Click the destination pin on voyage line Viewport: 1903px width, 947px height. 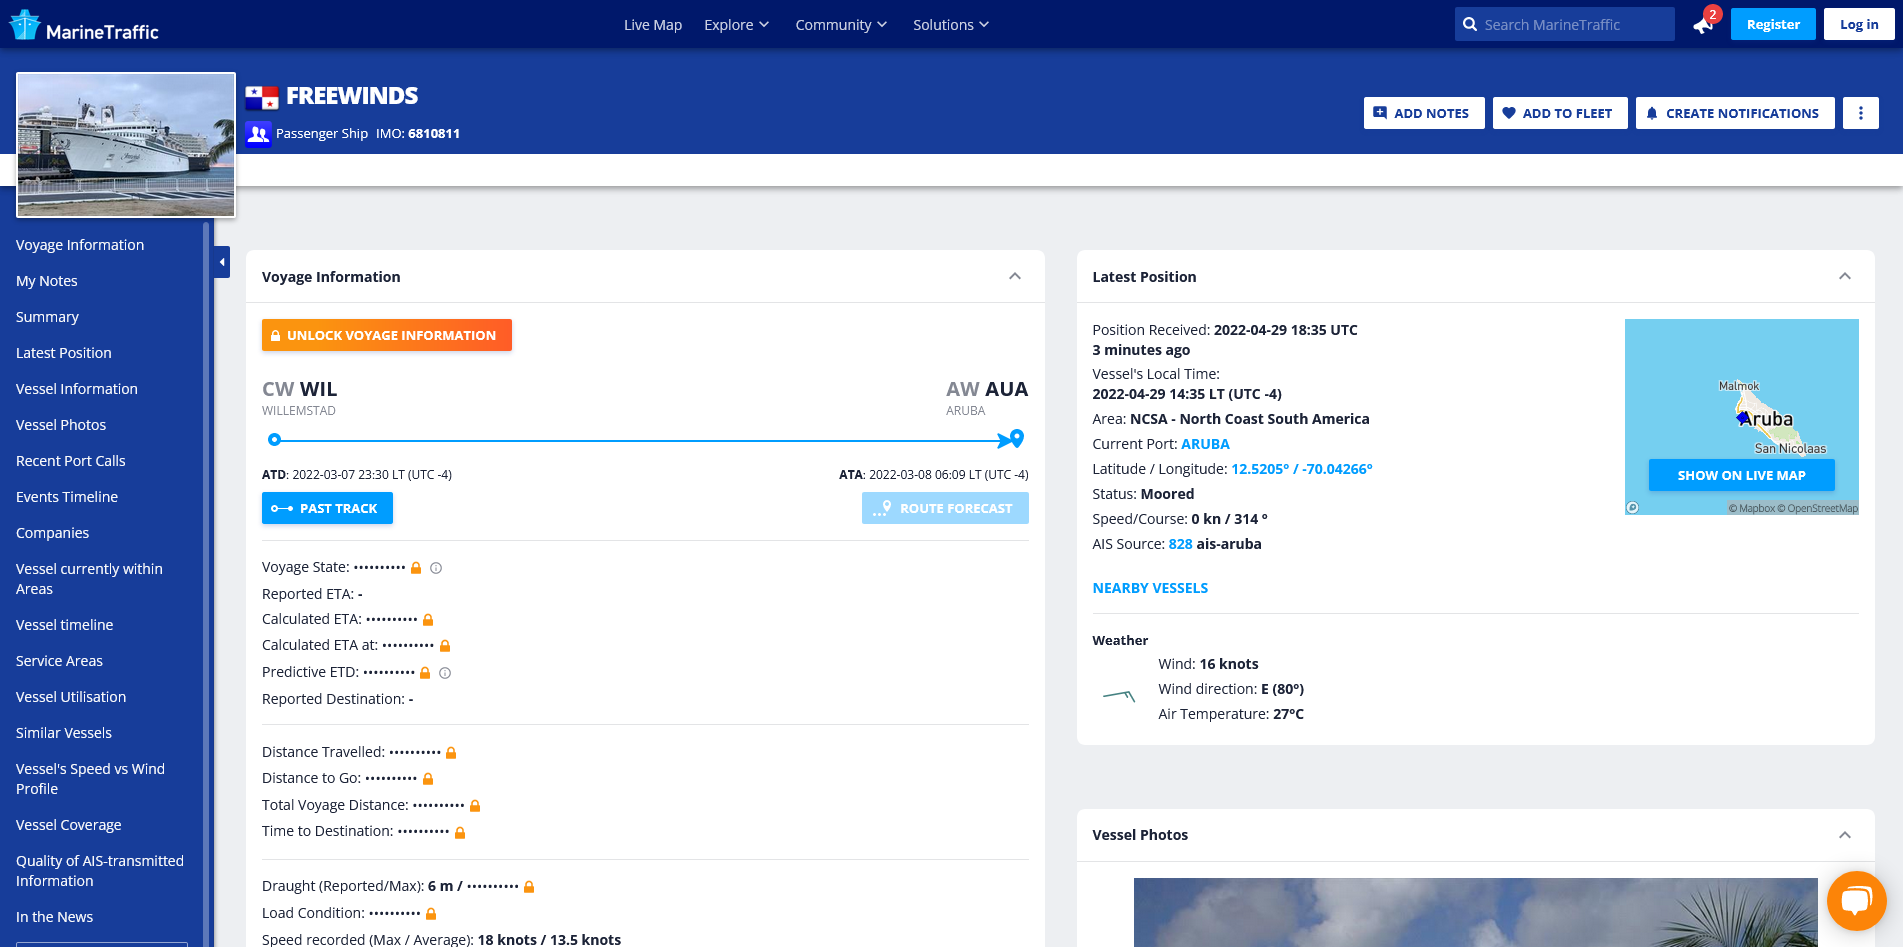(x=1017, y=438)
